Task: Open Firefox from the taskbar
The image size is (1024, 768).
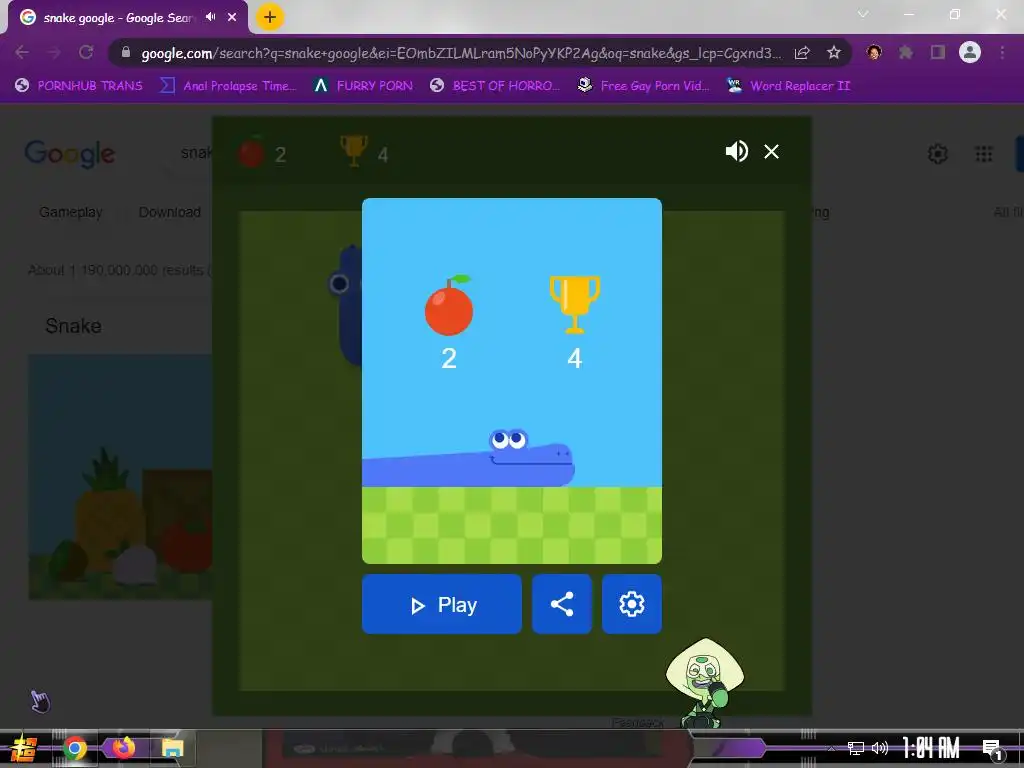Action: 123,747
